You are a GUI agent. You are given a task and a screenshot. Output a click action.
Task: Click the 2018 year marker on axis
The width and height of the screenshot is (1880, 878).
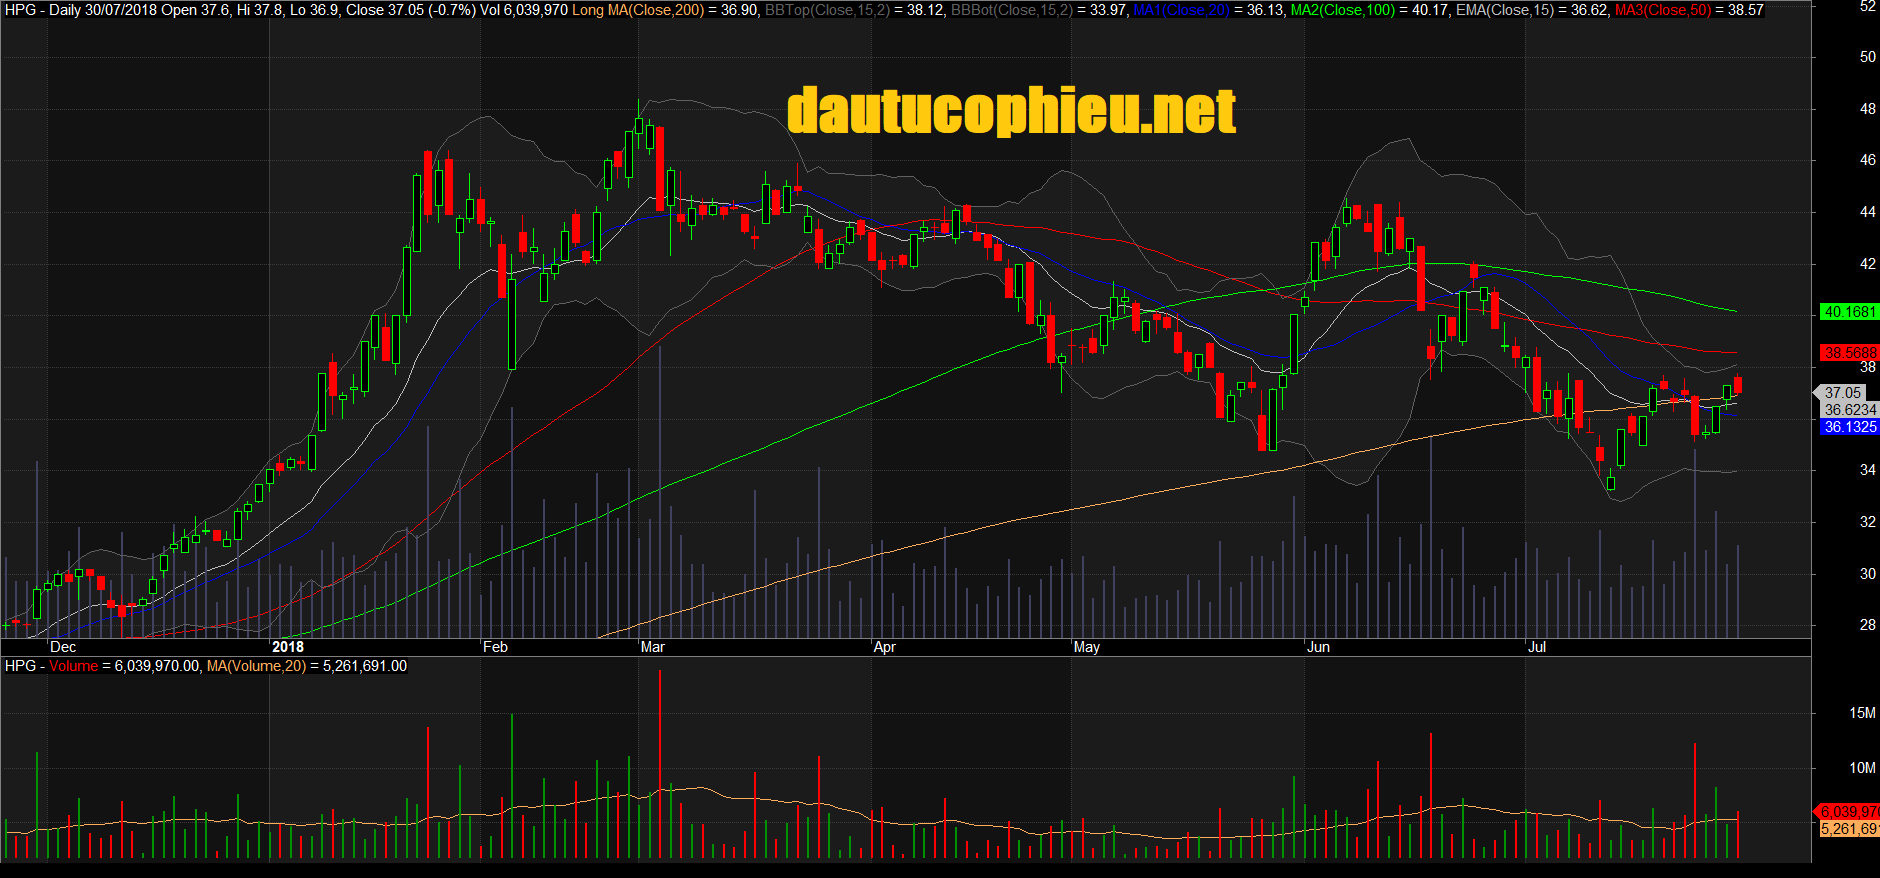pyautogui.click(x=287, y=647)
